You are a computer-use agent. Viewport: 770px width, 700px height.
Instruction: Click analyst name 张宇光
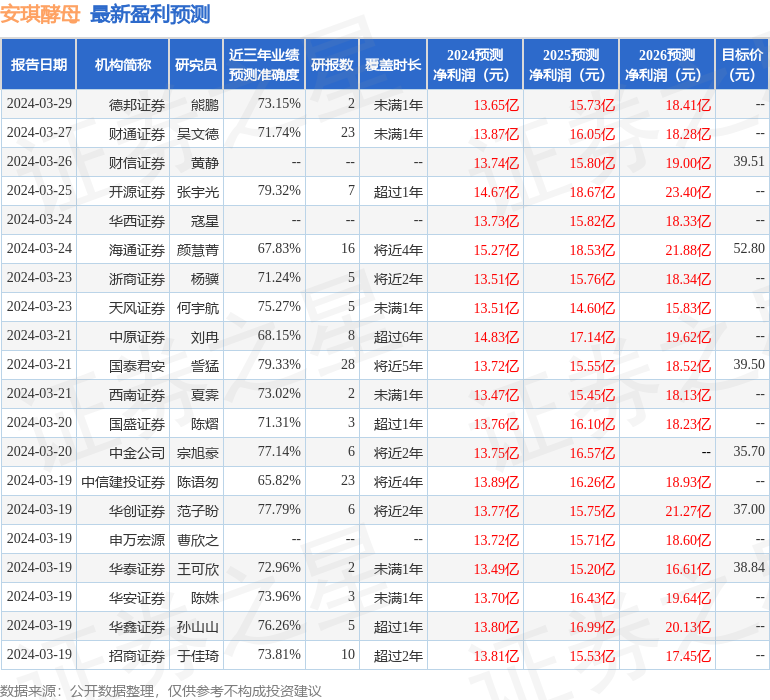pyautogui.click(x=197, y=191)
